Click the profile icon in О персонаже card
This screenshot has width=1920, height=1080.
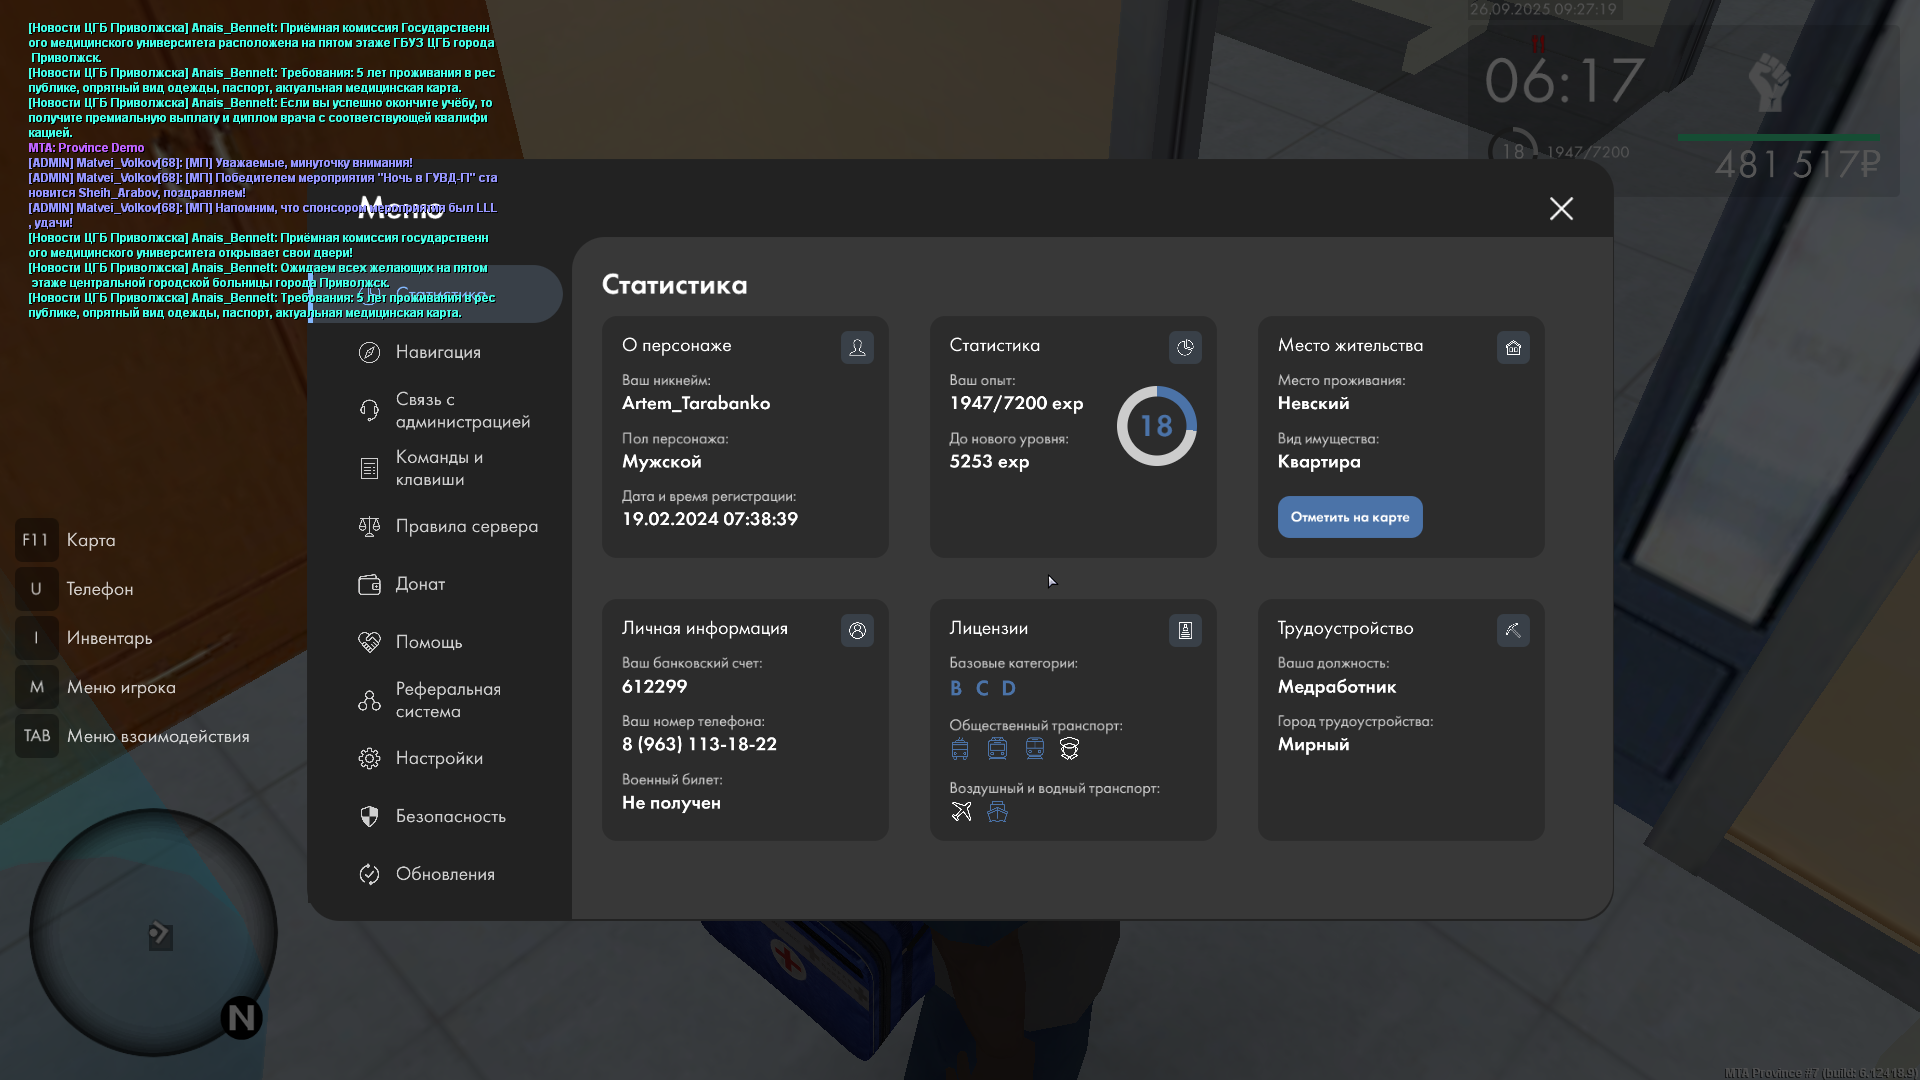(x=857, y=347)
